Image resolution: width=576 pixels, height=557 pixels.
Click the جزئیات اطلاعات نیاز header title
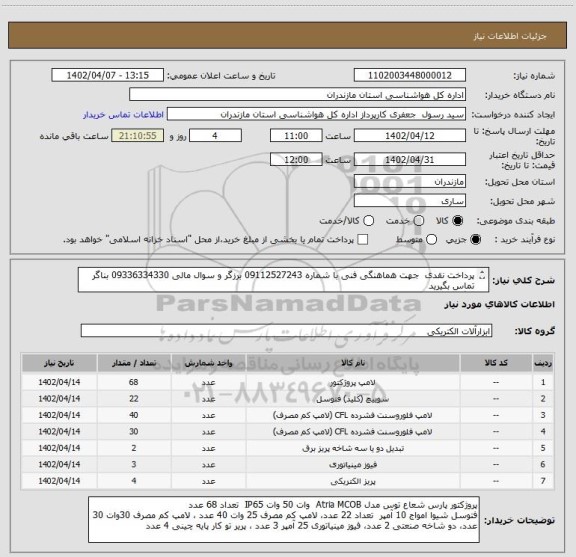click(510, 36)
